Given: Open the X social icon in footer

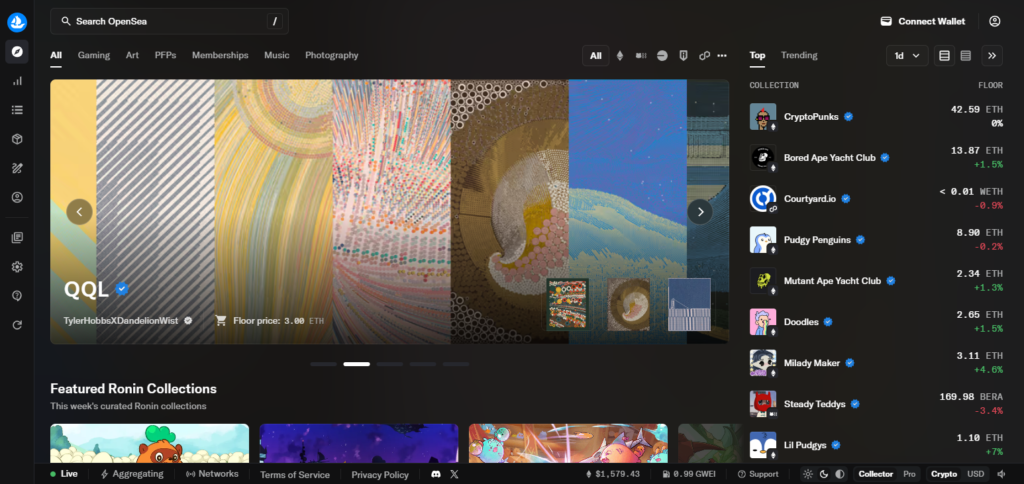Looking at the screenshot, I should (x=454, y=474).
